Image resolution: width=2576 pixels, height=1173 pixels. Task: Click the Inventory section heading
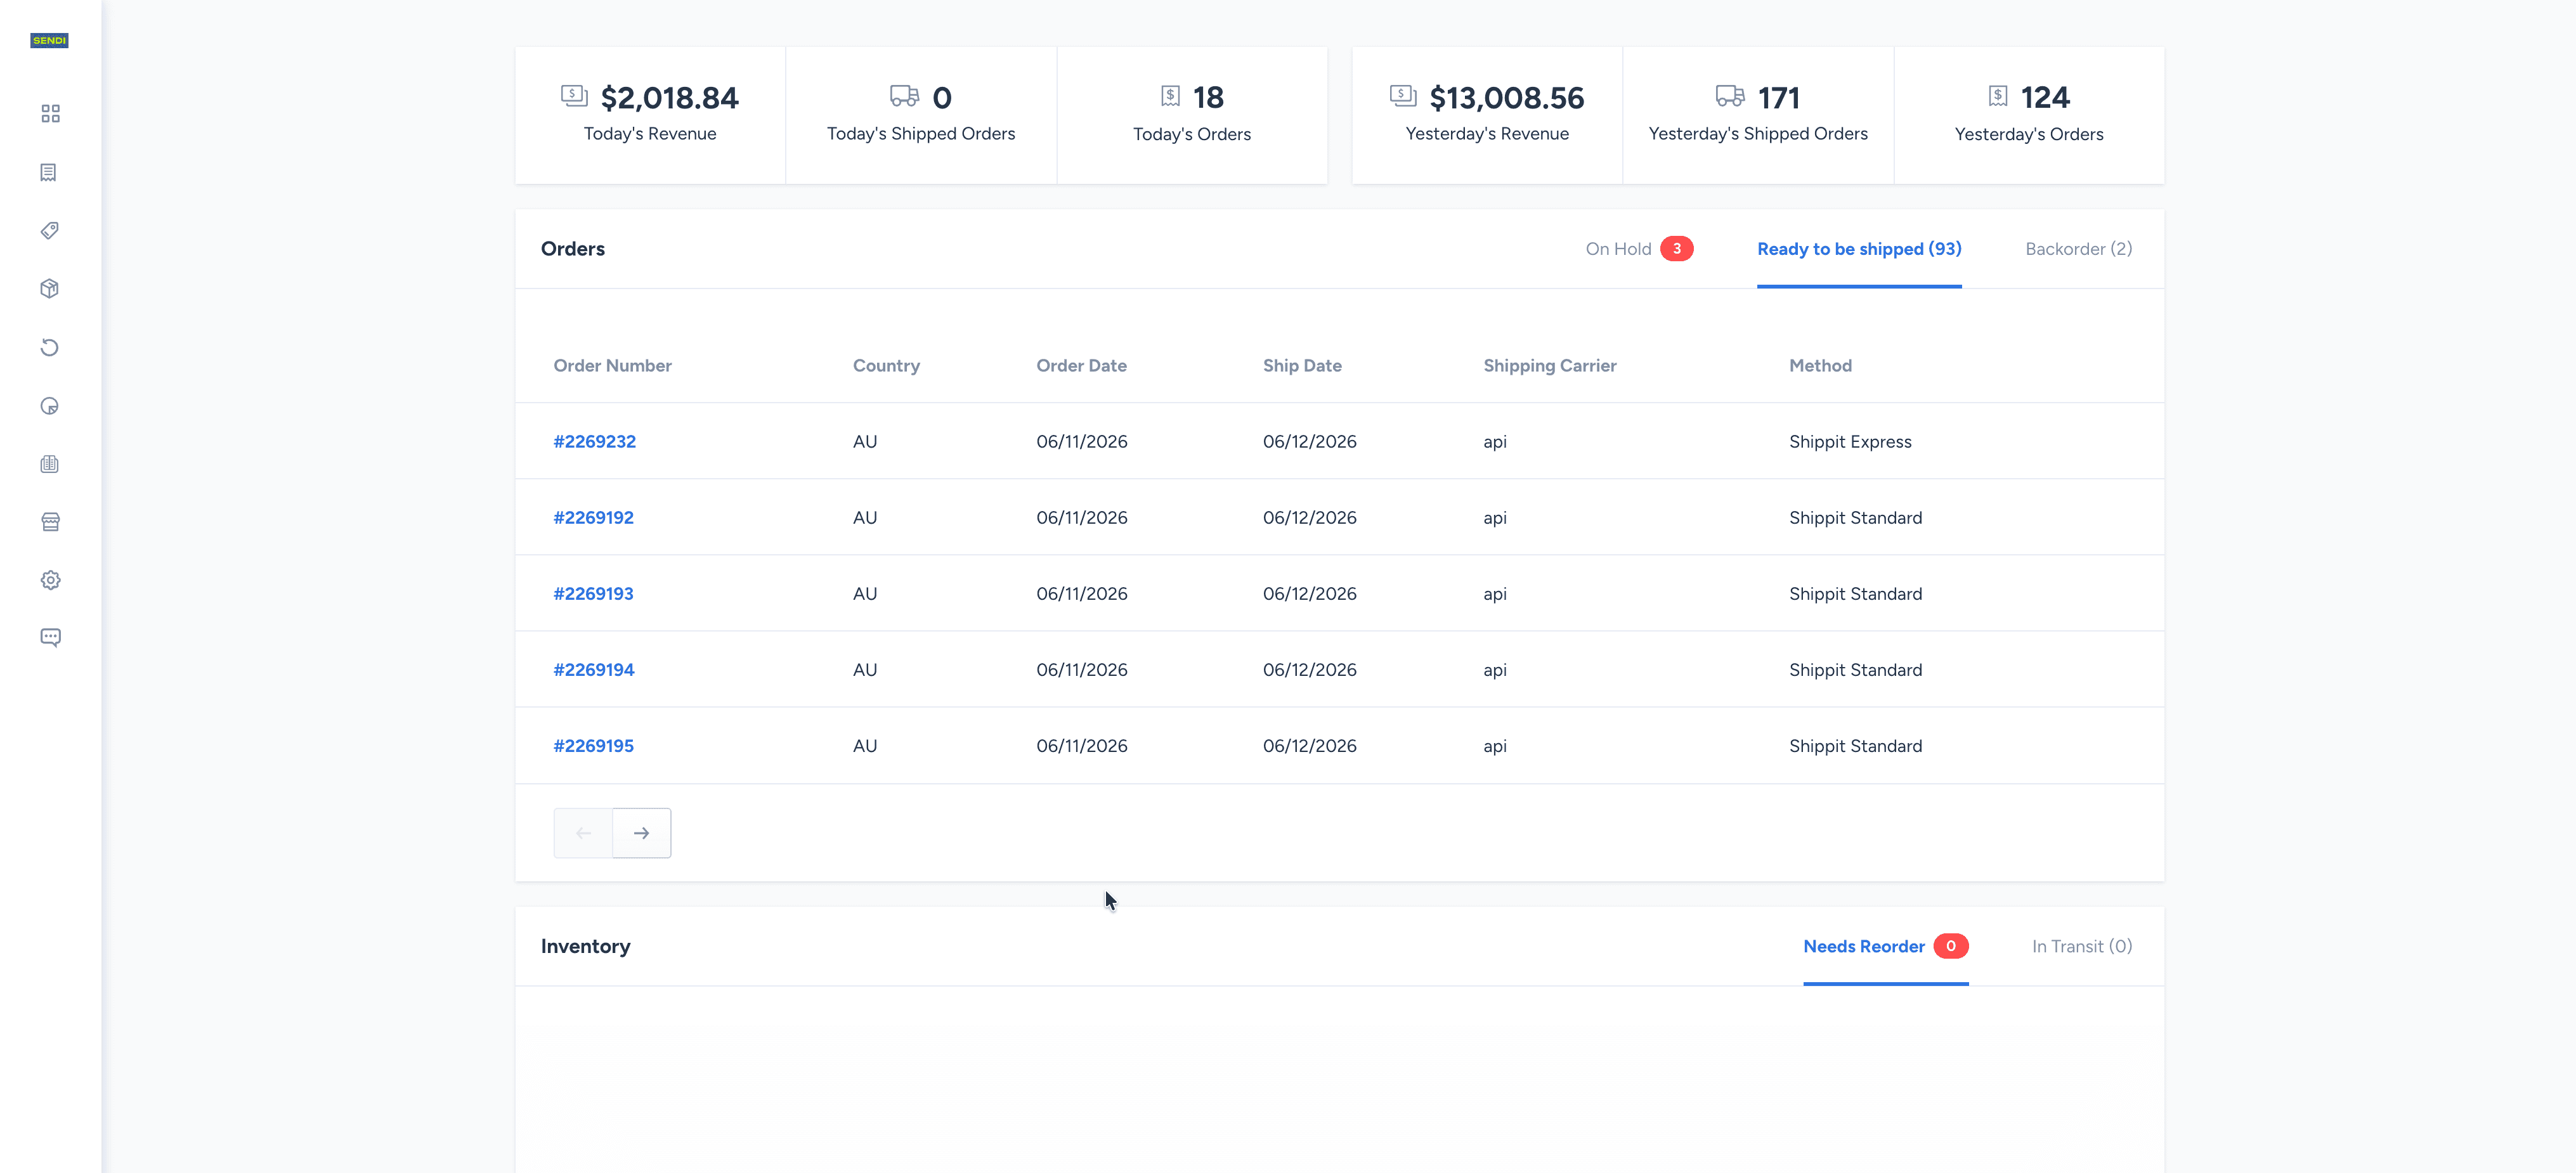(x=585, y=947)
